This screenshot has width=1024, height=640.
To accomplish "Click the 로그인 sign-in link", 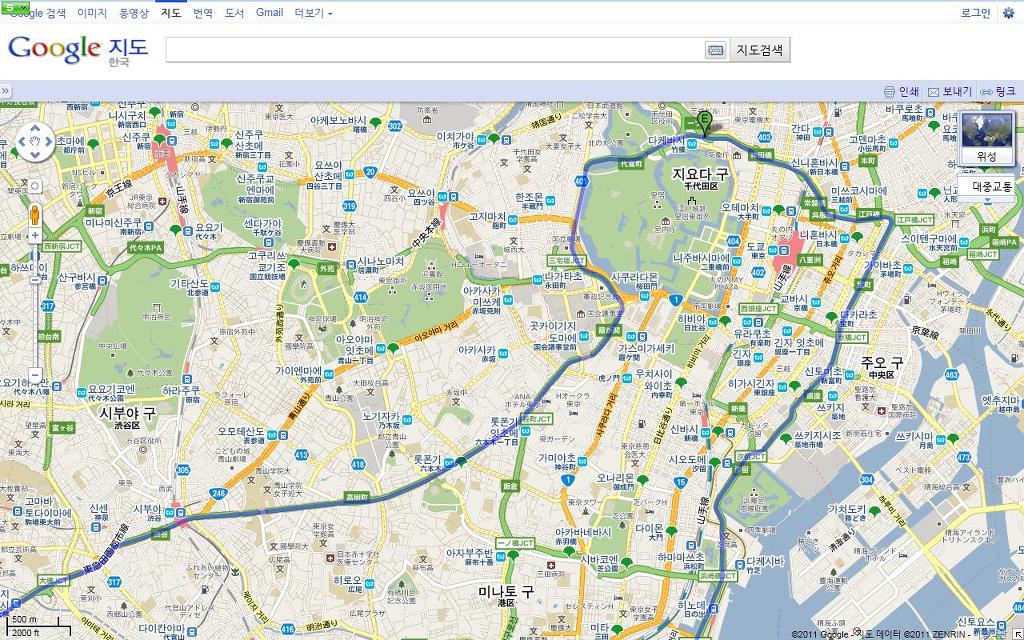I will coord(976,12).
